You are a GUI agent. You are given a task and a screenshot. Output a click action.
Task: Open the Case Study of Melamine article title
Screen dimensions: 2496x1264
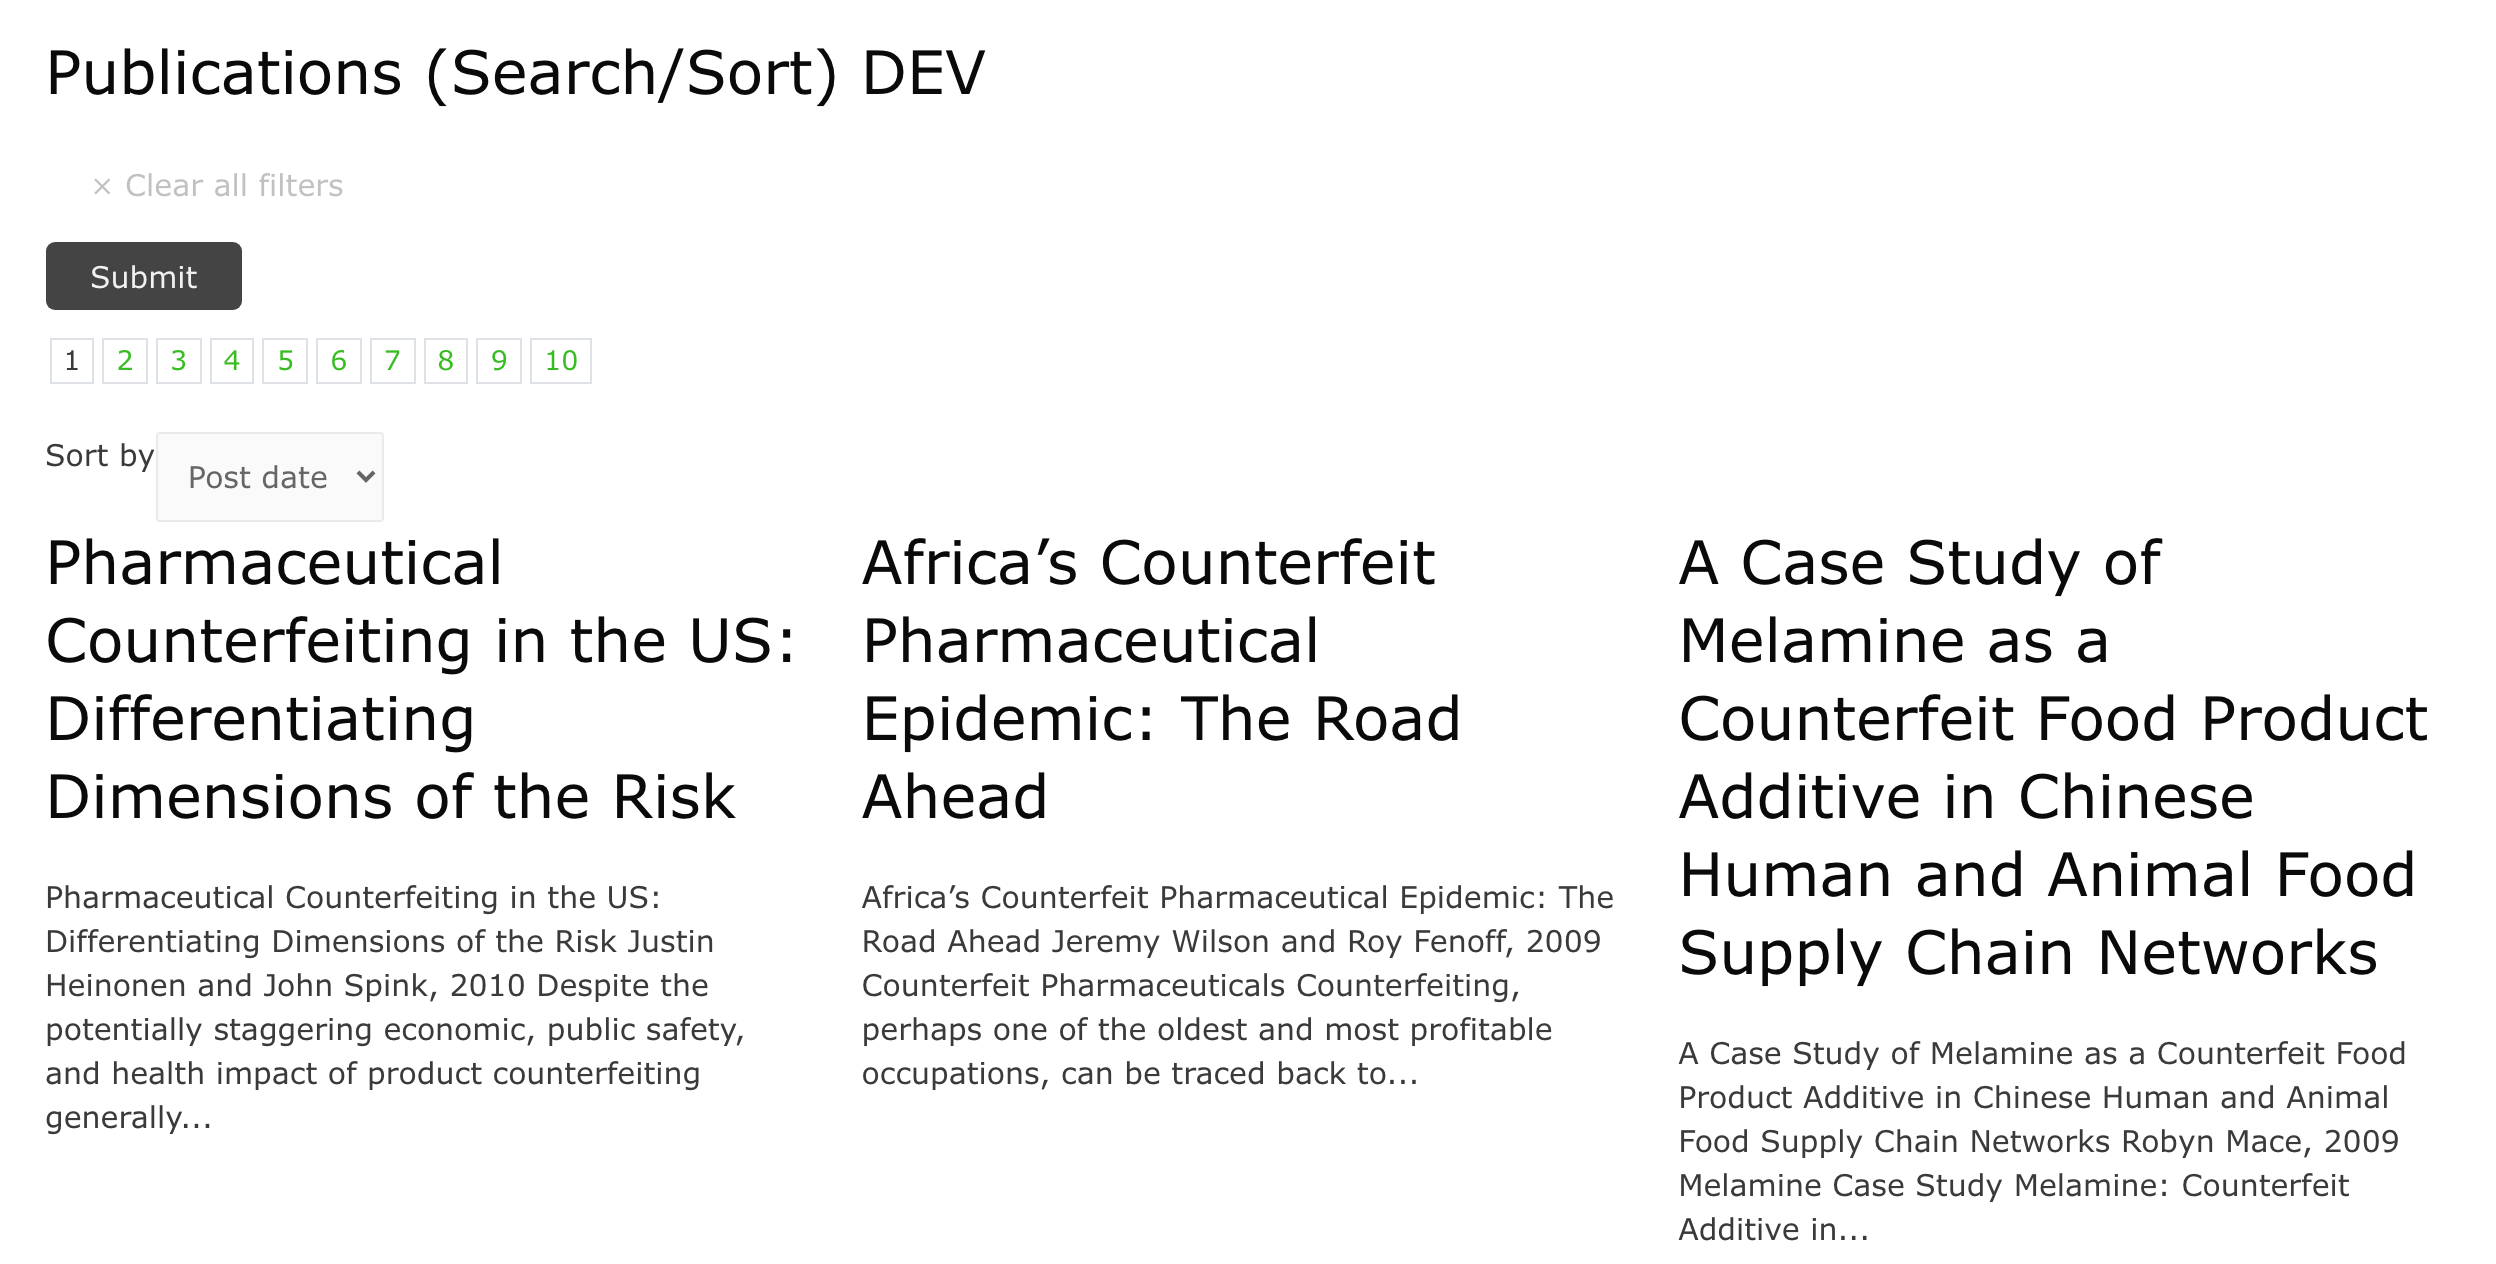[x=2053, y=758]
